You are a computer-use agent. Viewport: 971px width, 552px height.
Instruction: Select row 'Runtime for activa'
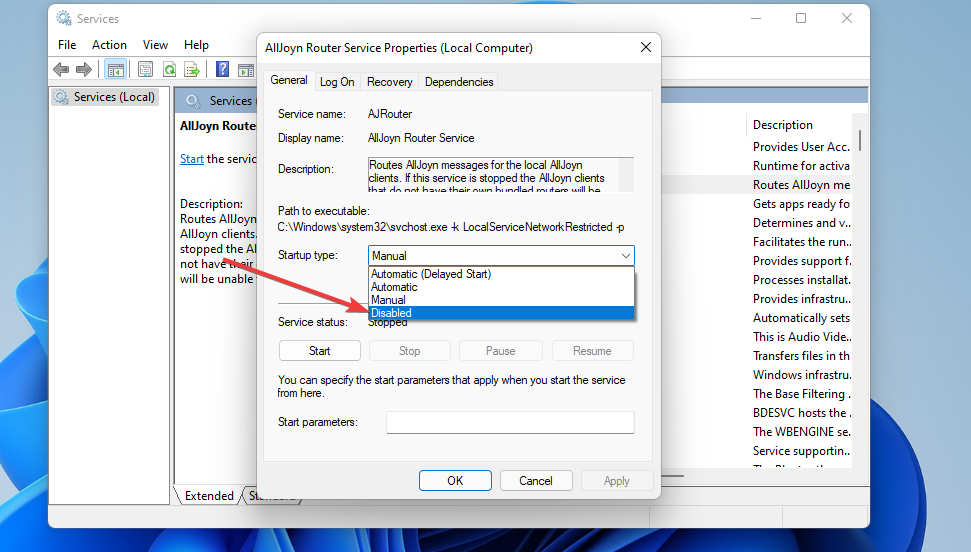pyautogui.click(x=799, y=165)
